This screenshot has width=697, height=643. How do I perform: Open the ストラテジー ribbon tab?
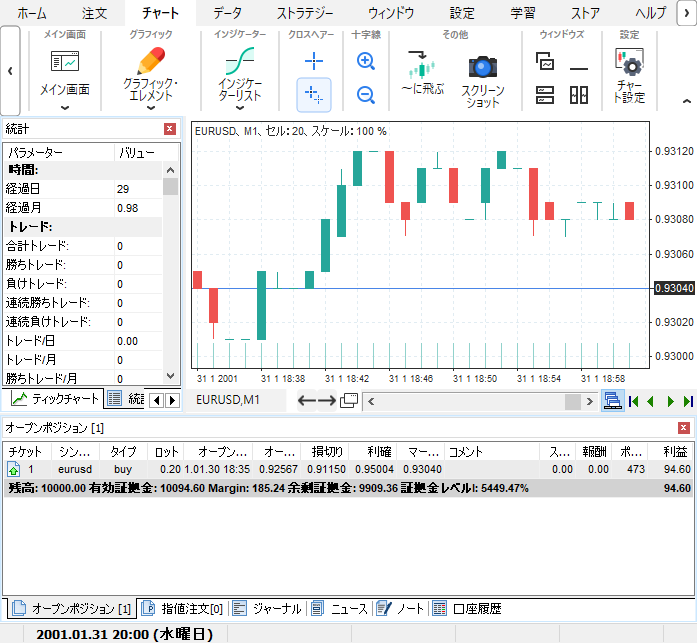pos(305,13)
